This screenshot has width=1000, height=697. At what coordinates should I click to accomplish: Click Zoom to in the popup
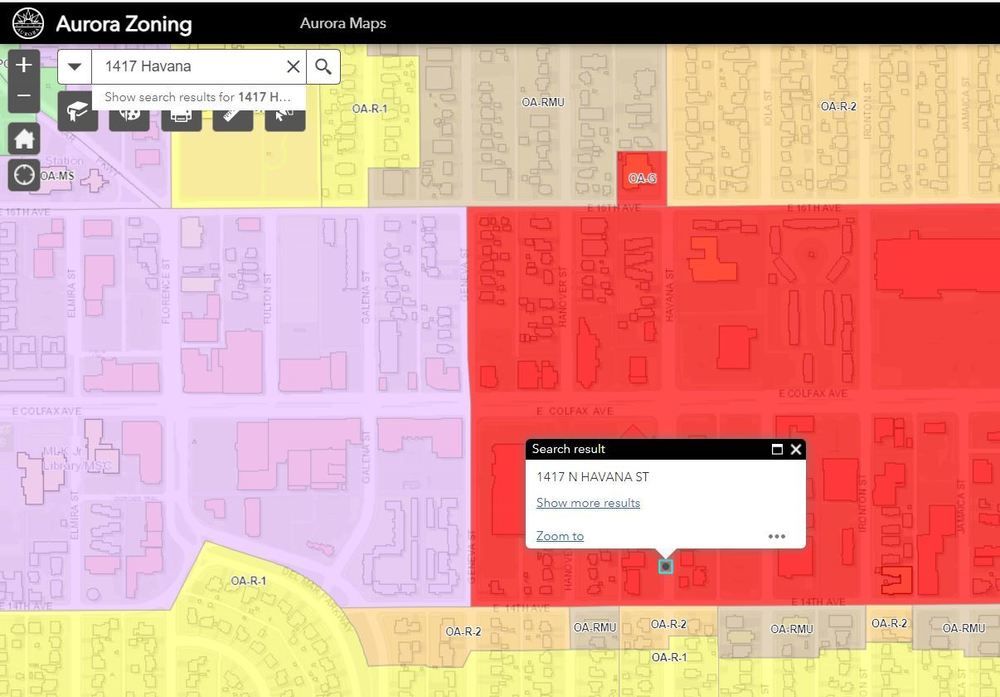560,536
